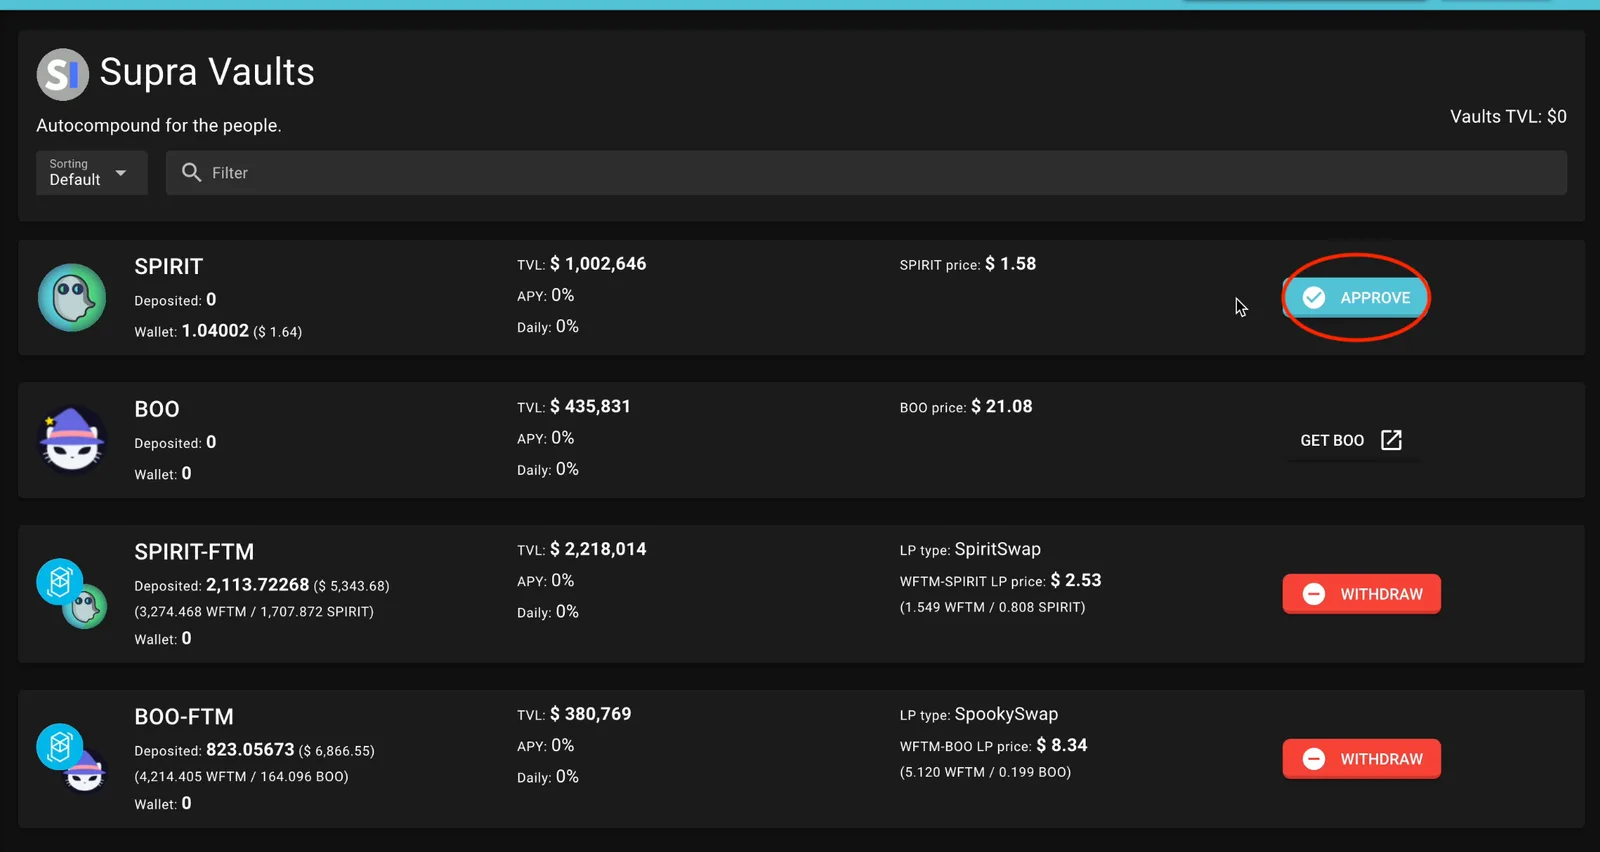Click the Autocompound for the people tagline
1600x852 pixels.
pyautogui.click(x=159, y=125)
